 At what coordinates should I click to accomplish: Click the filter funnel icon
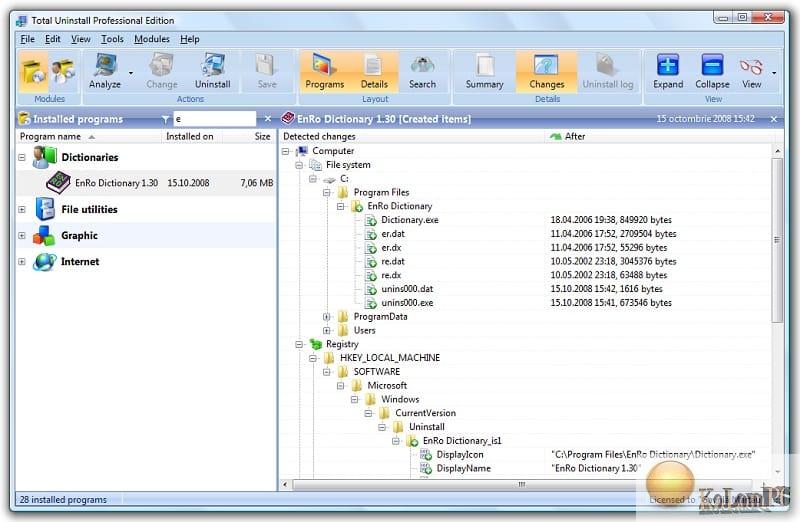click(x=165, y=119)
